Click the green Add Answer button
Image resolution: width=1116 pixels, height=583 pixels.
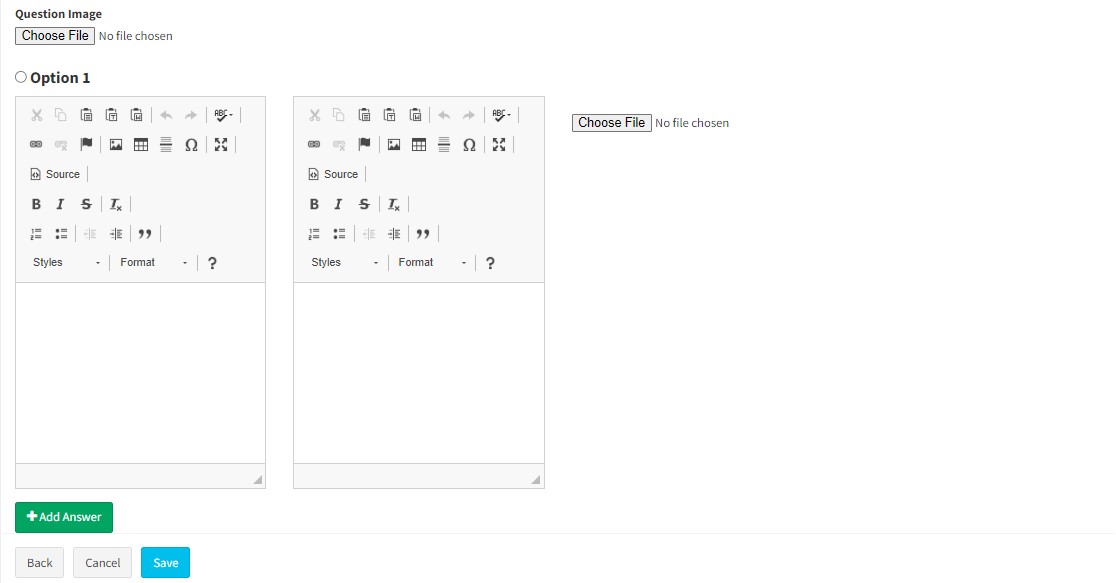[64, 517]
